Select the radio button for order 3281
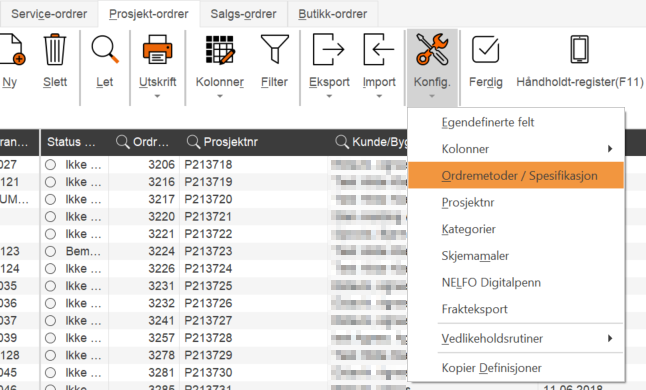The width and height of the screenshot is (646, 390). click(50, 373)
